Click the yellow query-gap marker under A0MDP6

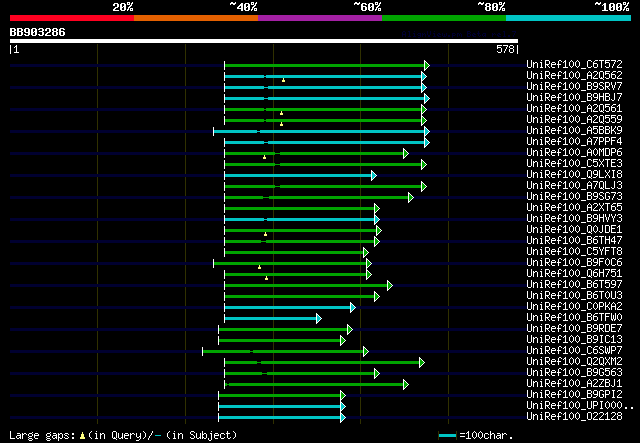(264, 157)
